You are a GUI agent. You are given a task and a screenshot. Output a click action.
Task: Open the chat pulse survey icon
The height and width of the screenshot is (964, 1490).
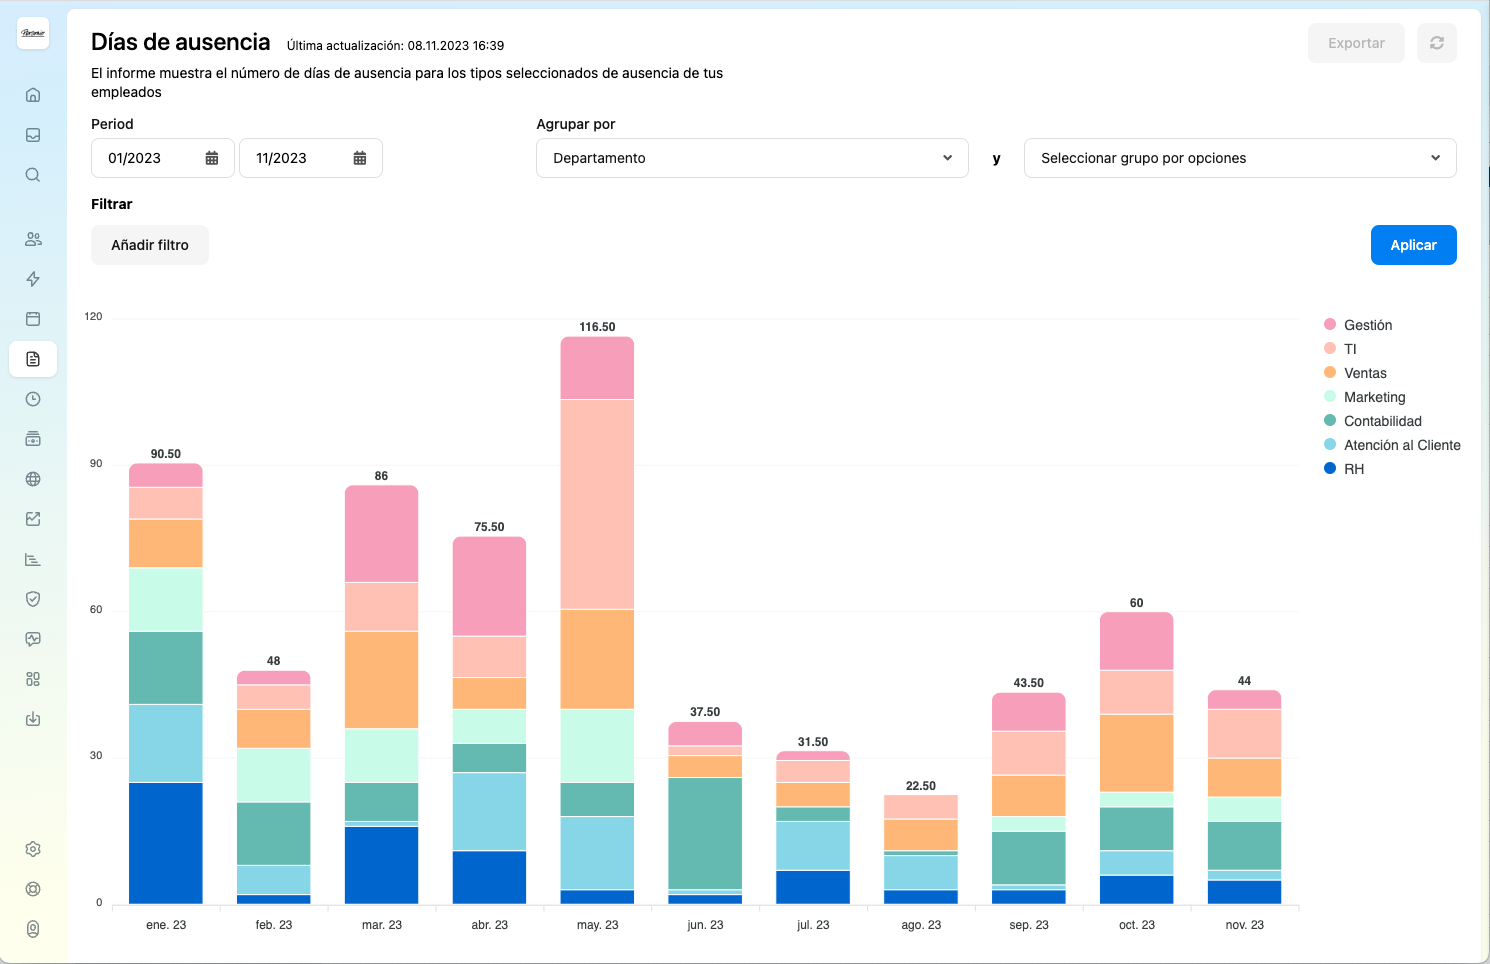pos(33,639)
